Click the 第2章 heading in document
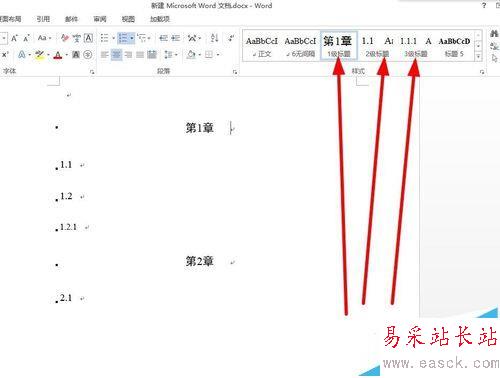This screenshot has width=500, height=378. (x=199, y=261)
